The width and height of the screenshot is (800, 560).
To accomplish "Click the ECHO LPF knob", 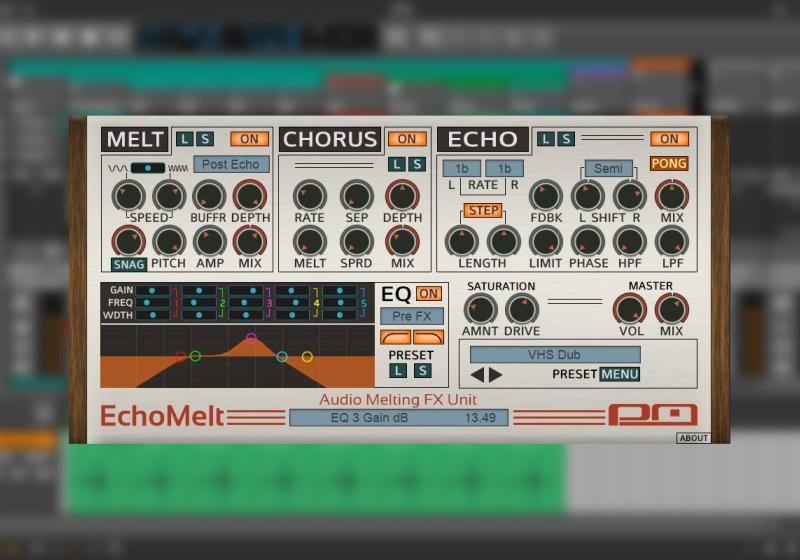I will pos(672,241).
